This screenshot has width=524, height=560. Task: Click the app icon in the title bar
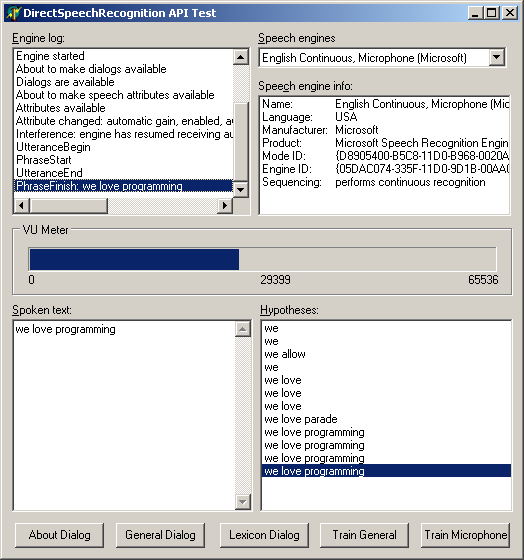click(14, 13)
